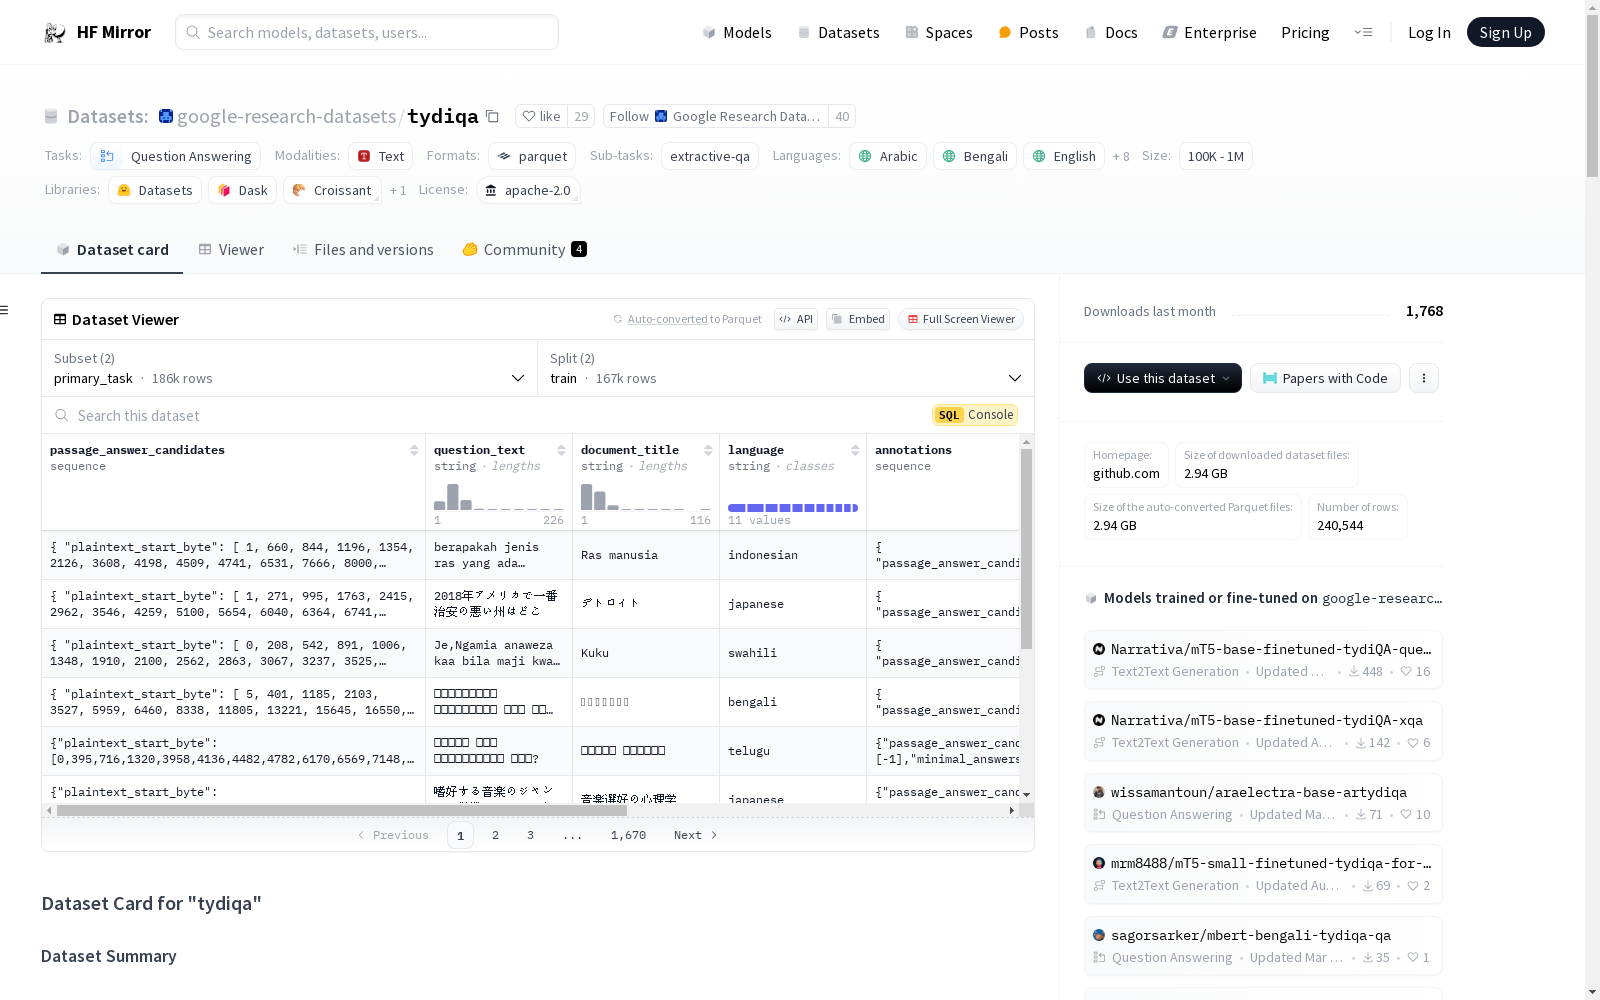Open the dataset viewer API button
The width and height of the screenshot is (1600, 1000).
[796, 319]
